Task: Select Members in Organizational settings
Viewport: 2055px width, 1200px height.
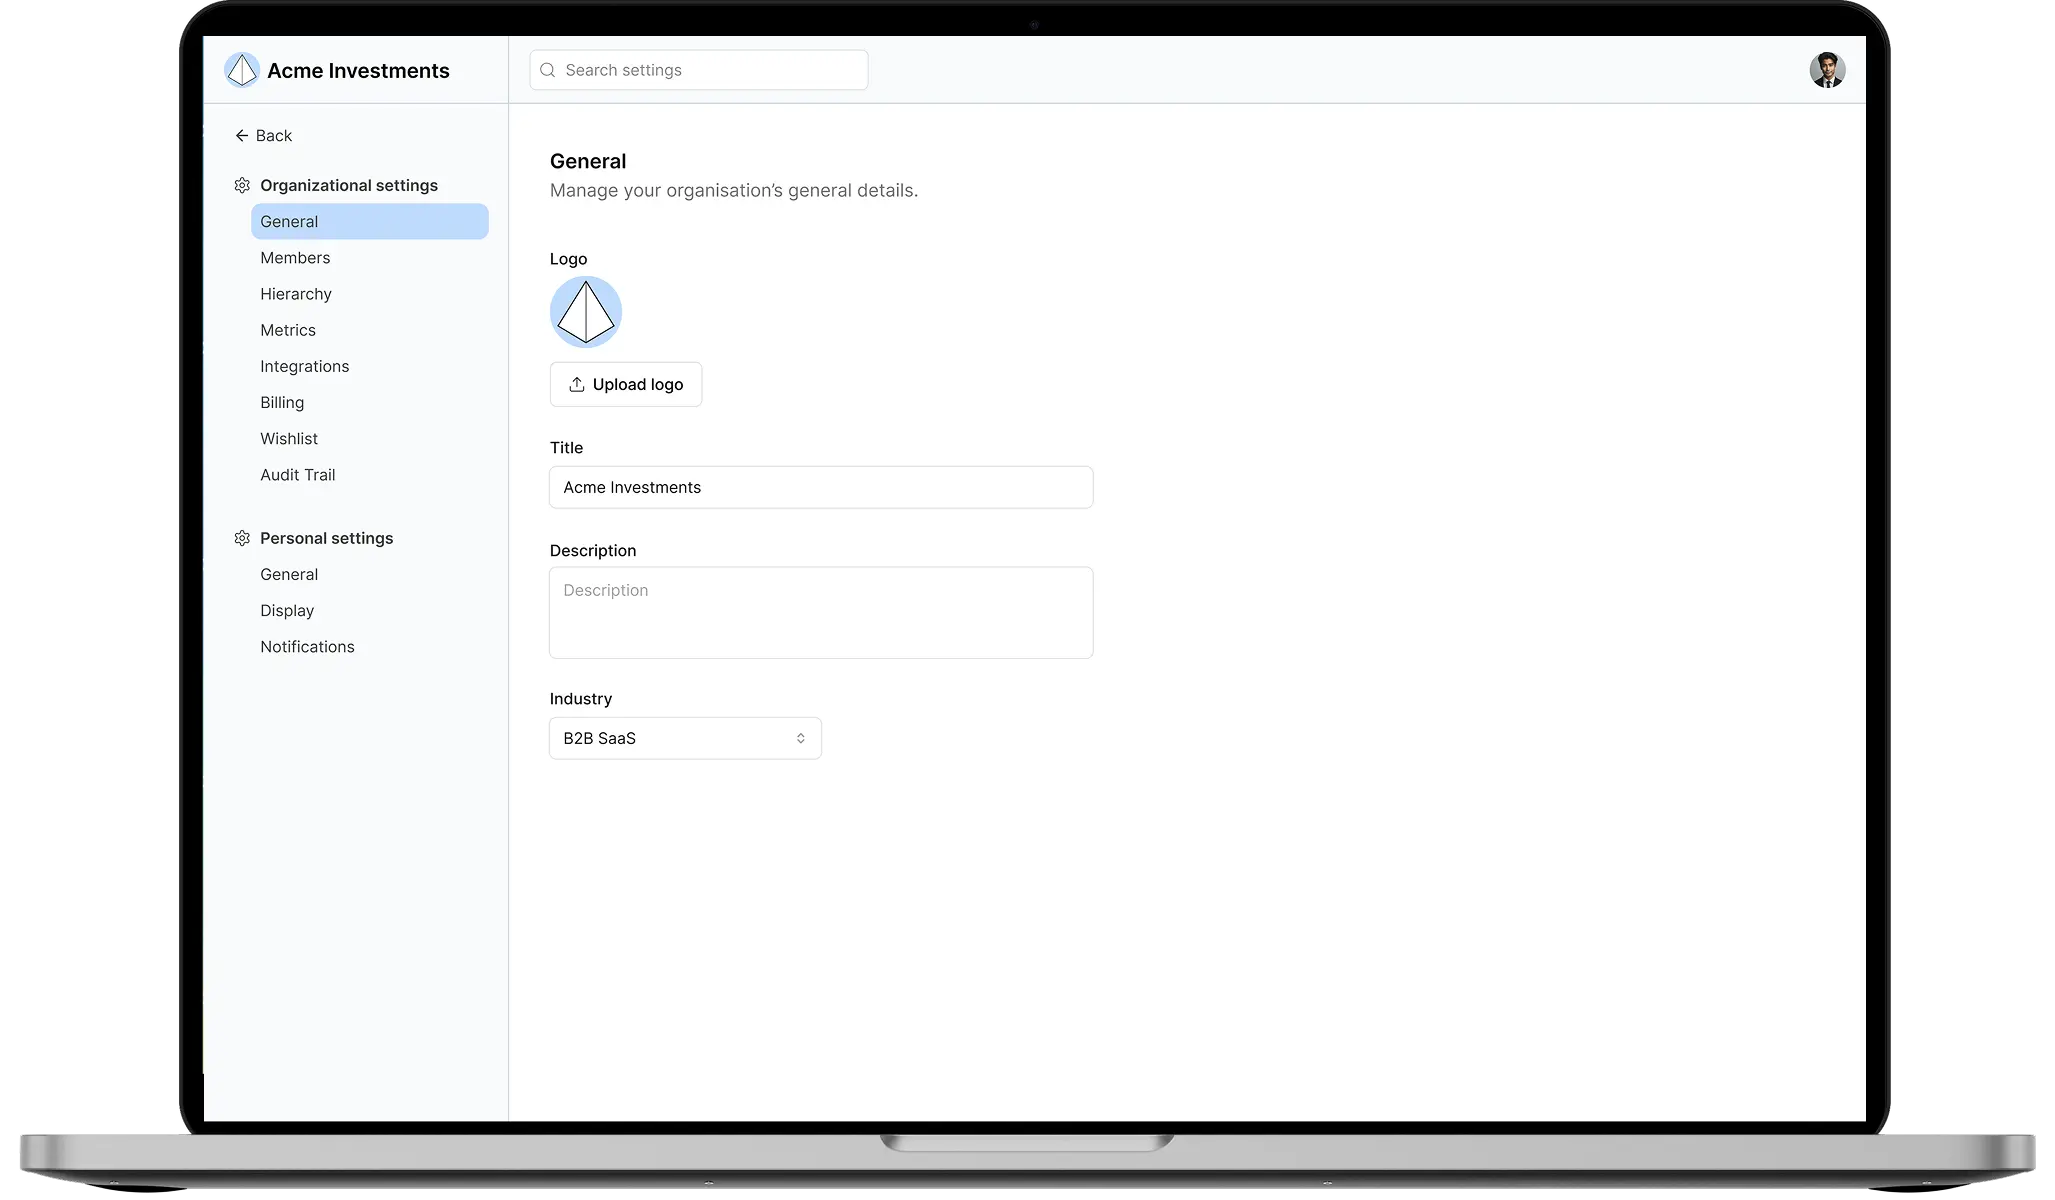Action: [x=295, y=258]
